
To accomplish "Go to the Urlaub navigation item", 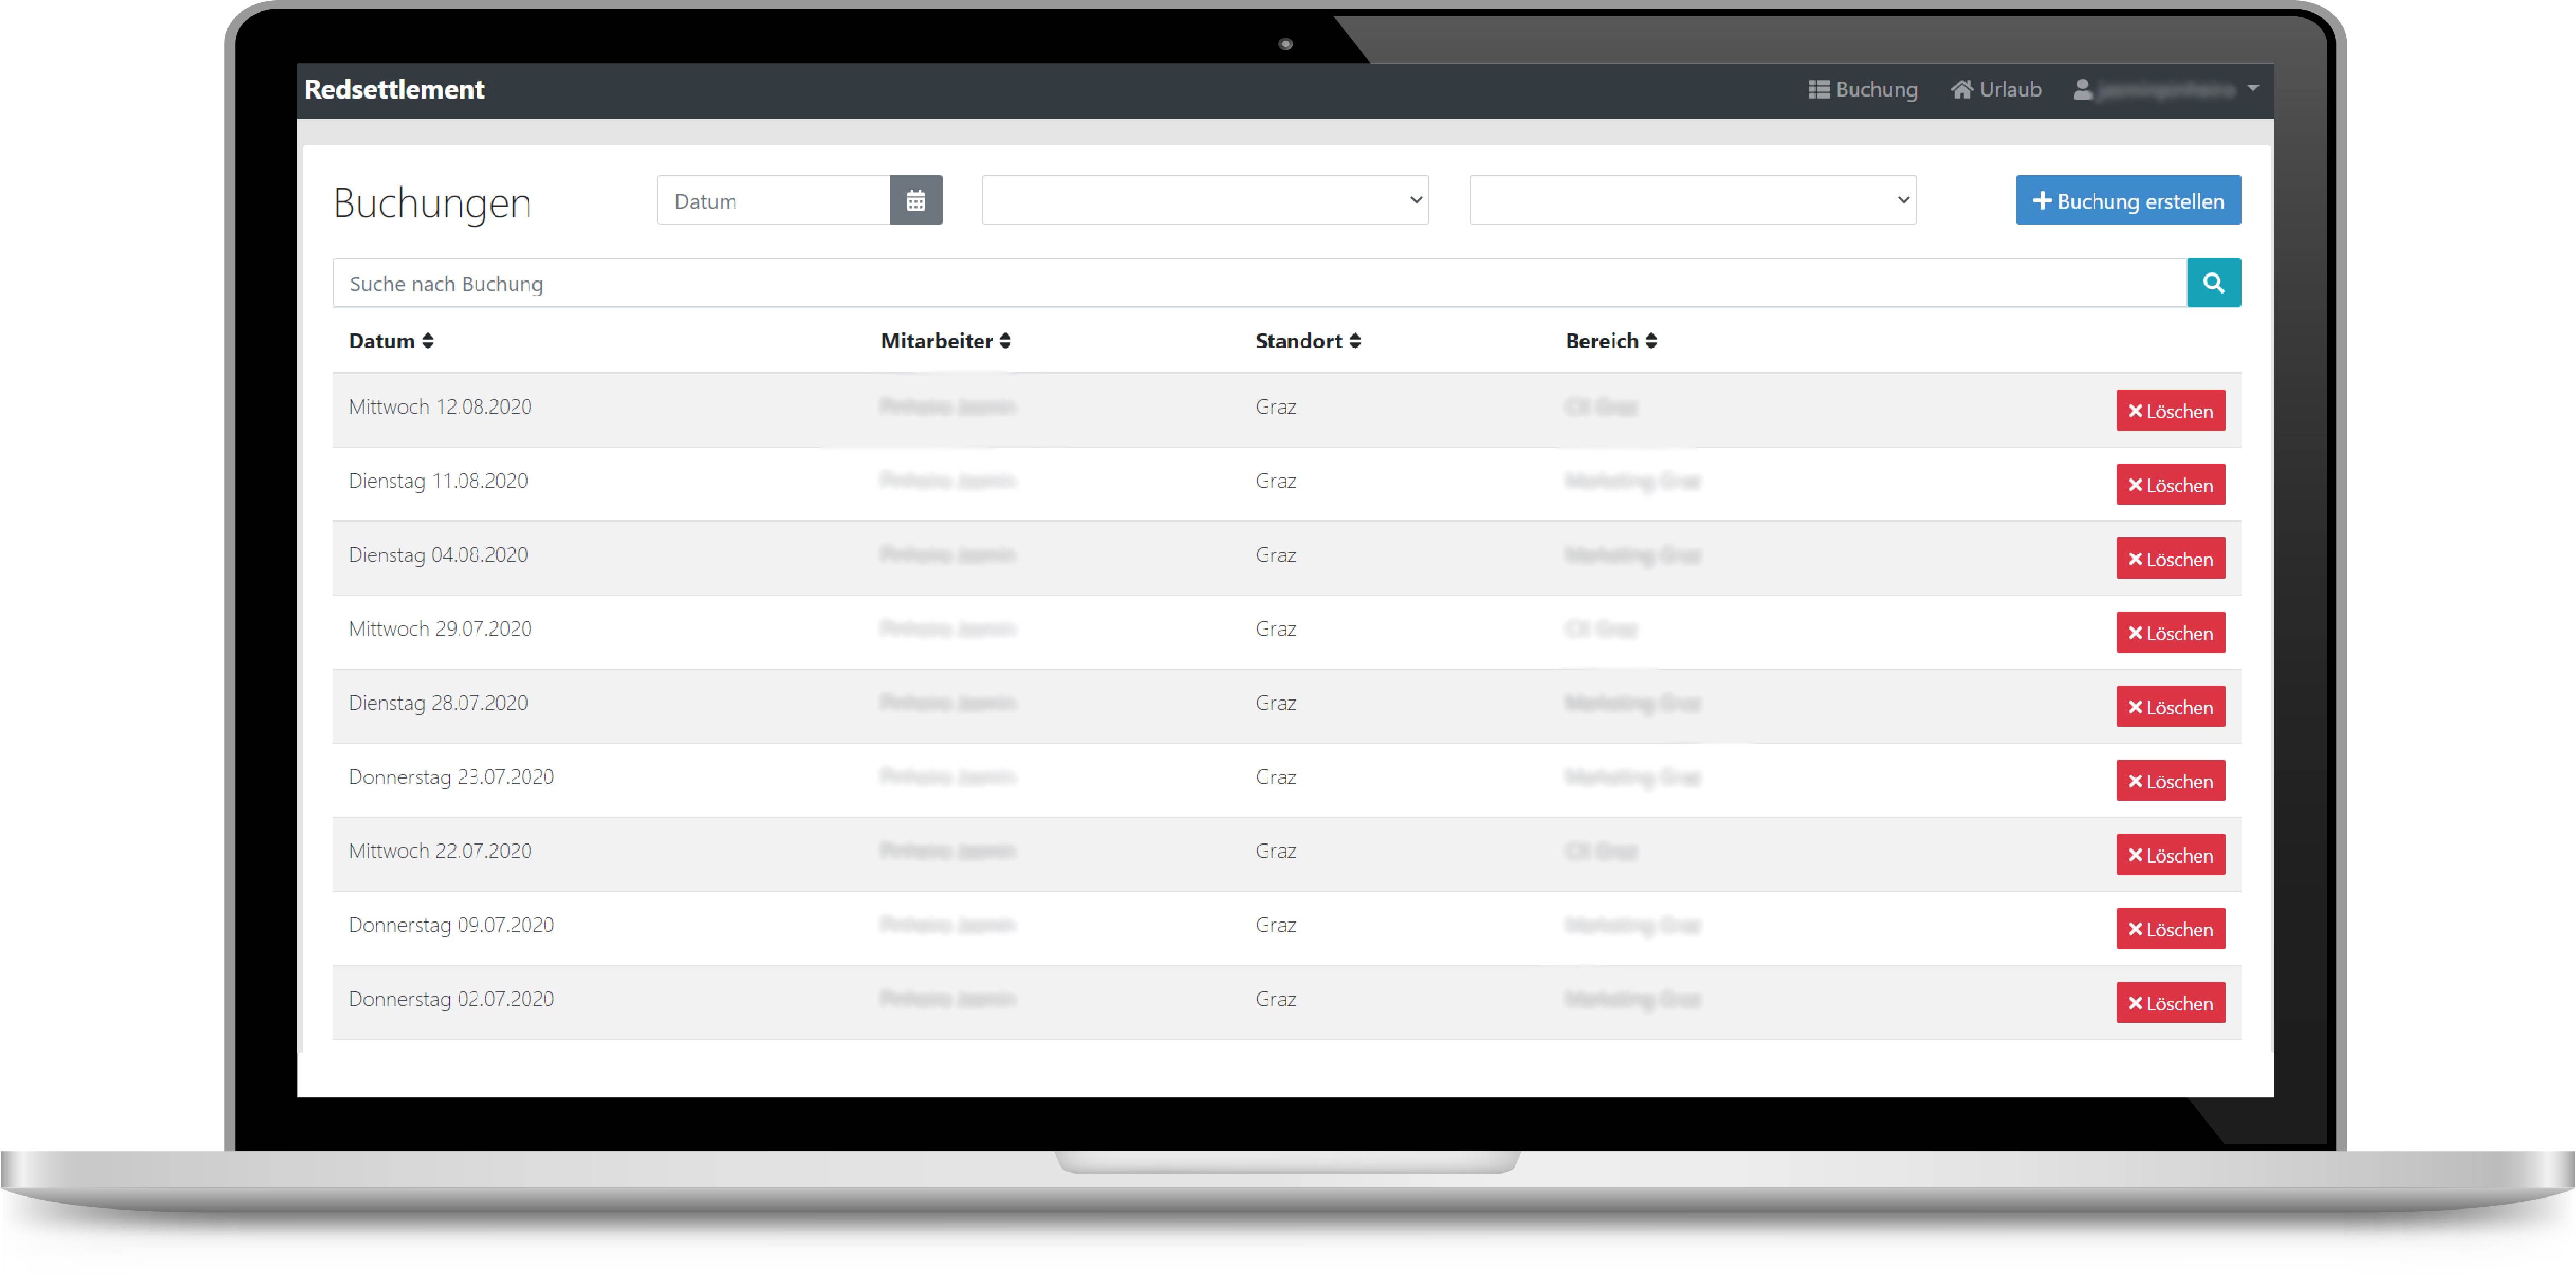I will 1995,90.
